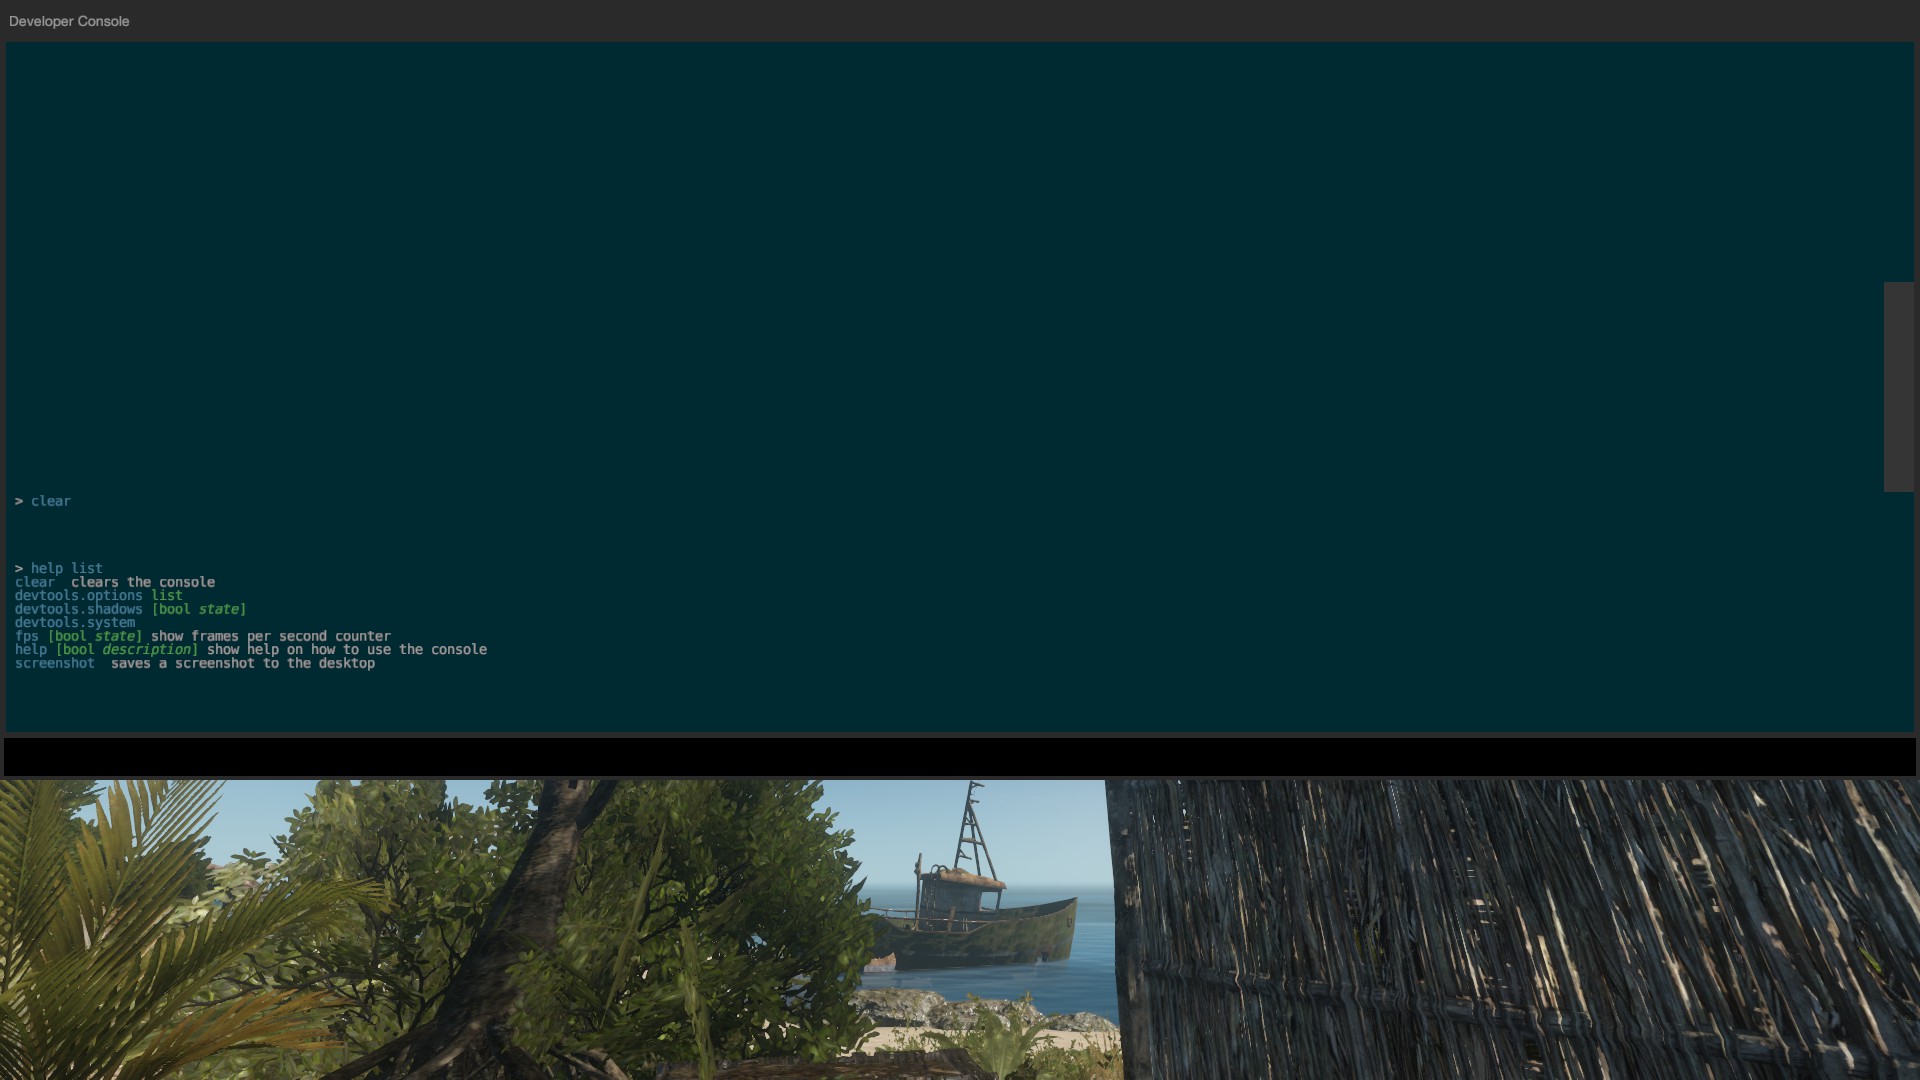Click the 'screenshot' command entry
This screenshot has height=1080, width=1920.
click(x=54, y=662)
